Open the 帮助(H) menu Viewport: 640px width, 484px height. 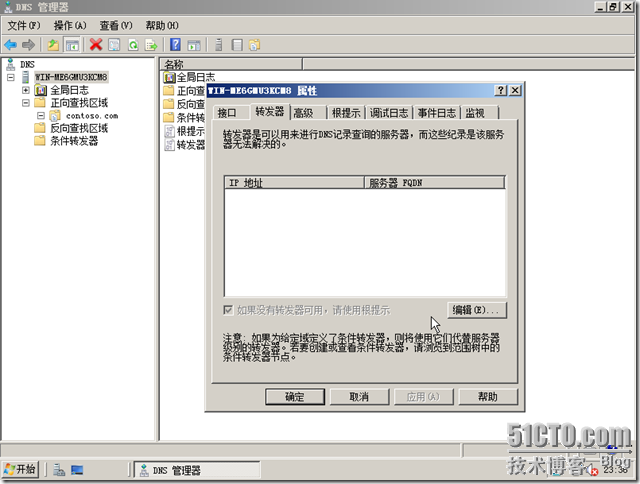click(162, 25)
